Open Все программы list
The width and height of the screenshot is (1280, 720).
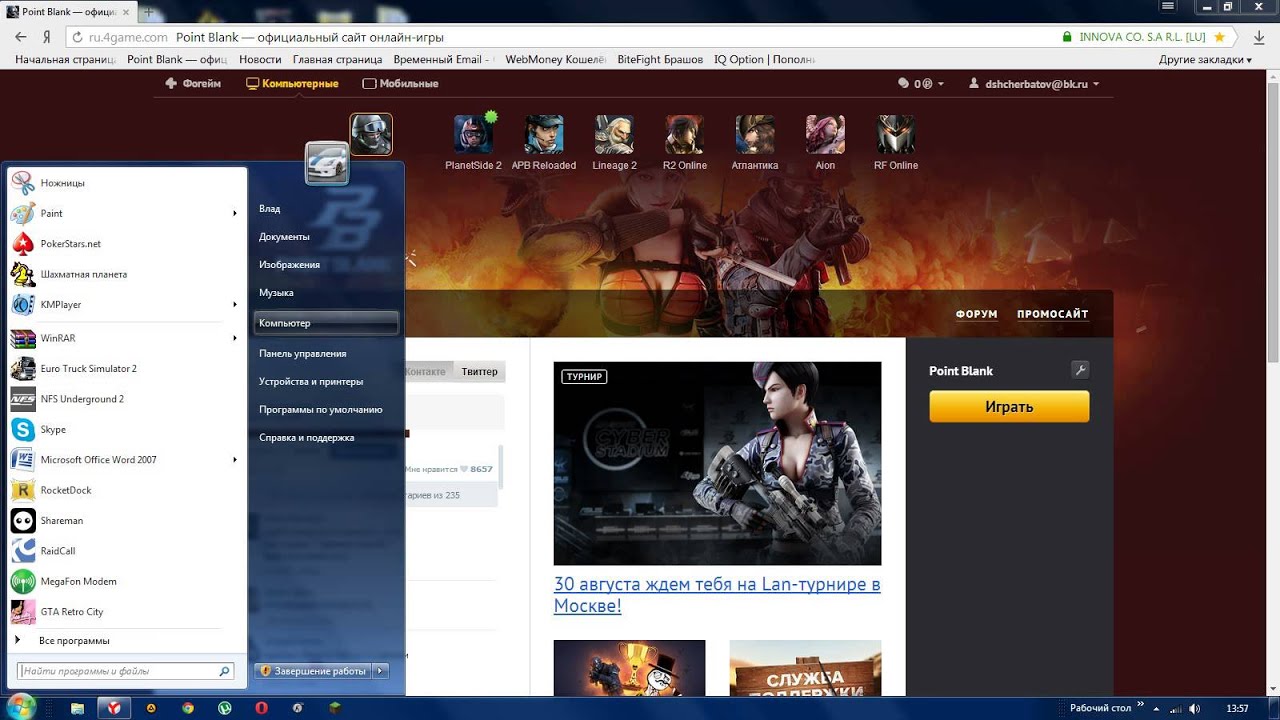(74, 640)
